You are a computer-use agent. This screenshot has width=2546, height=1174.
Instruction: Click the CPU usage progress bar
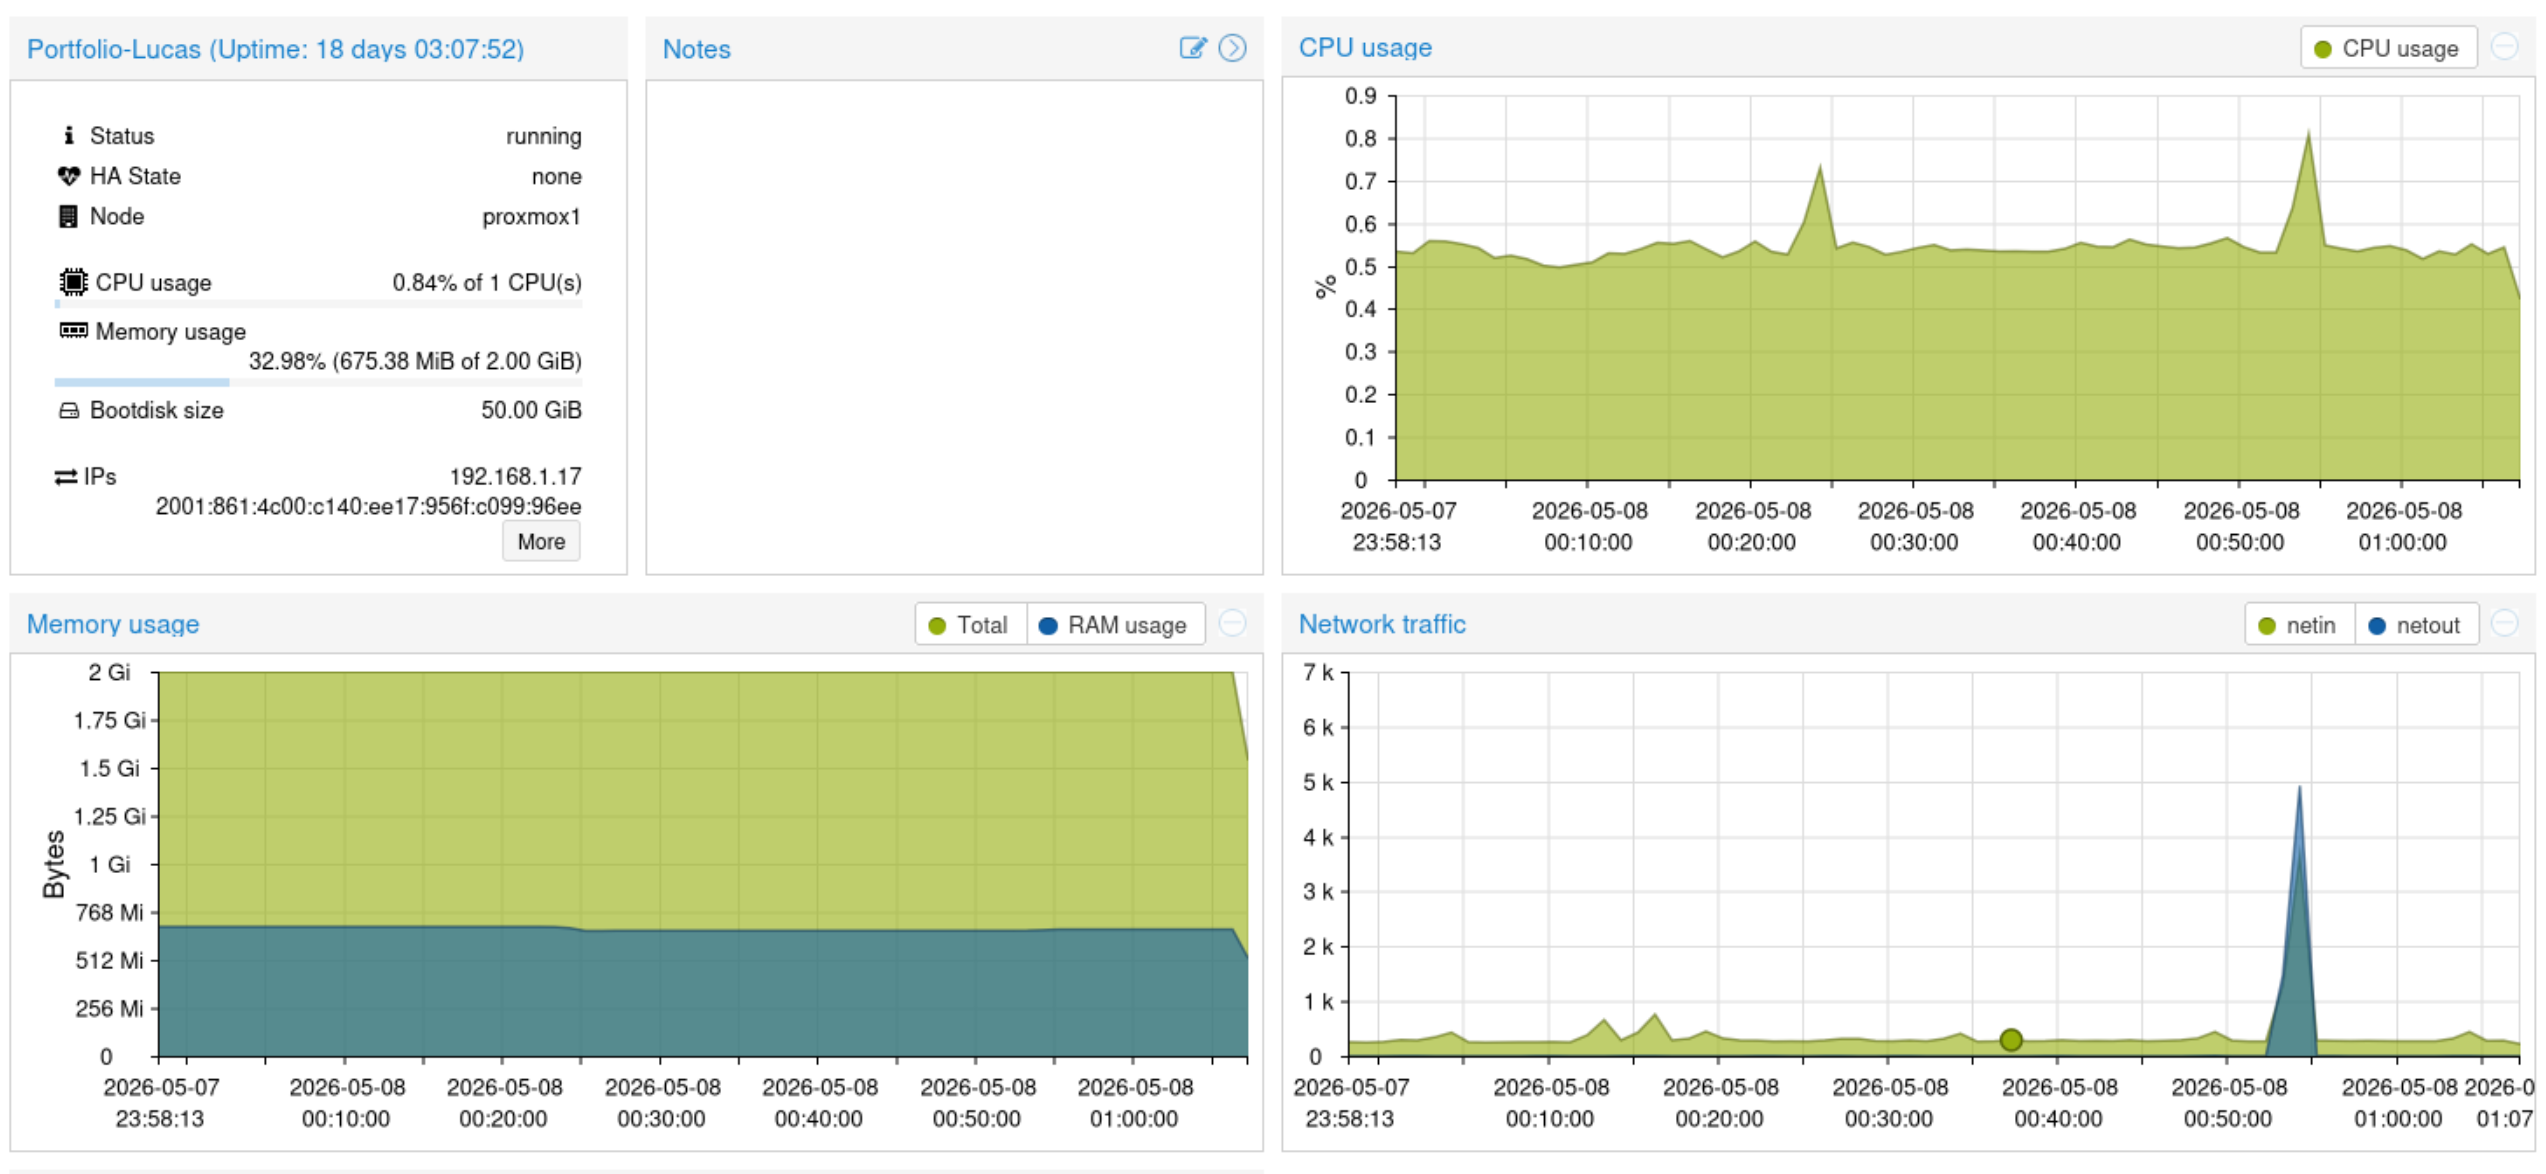318,303
